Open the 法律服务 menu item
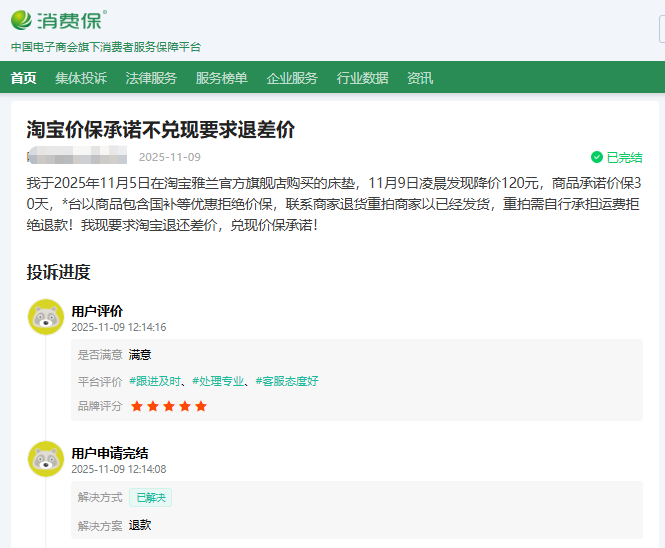This screenshot has width=665, height=548. point(151,78)
